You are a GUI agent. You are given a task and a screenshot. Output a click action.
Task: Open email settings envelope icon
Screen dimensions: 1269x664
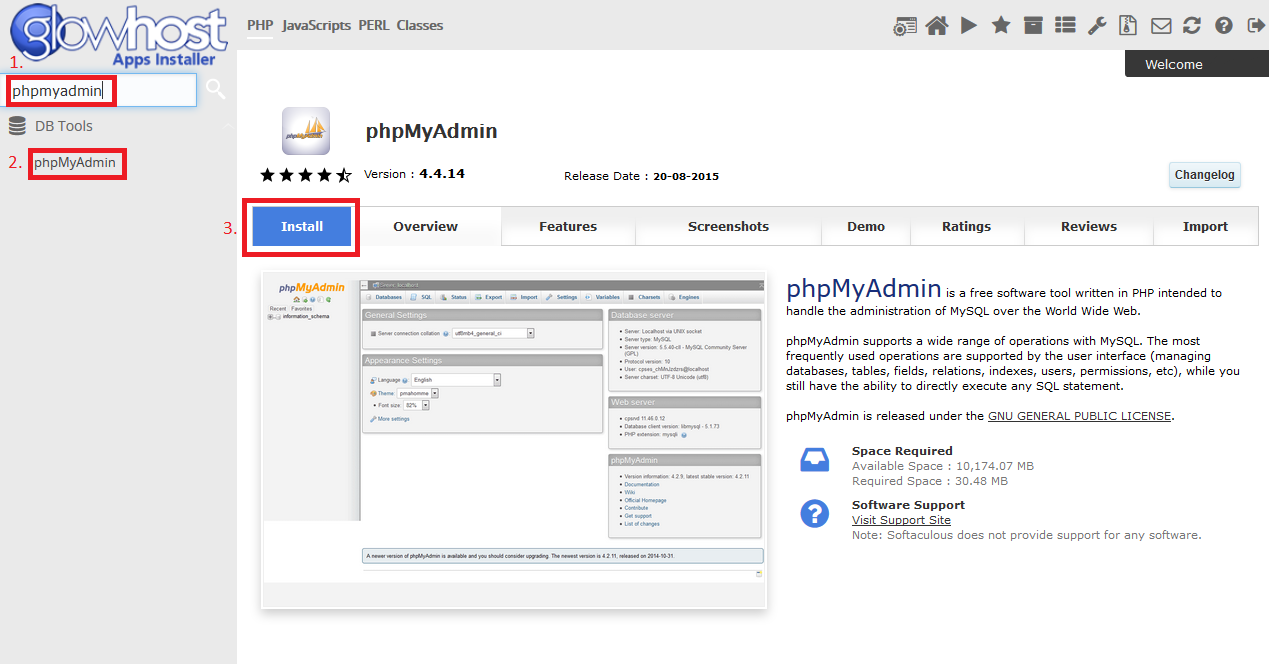tap(1160, 26)
